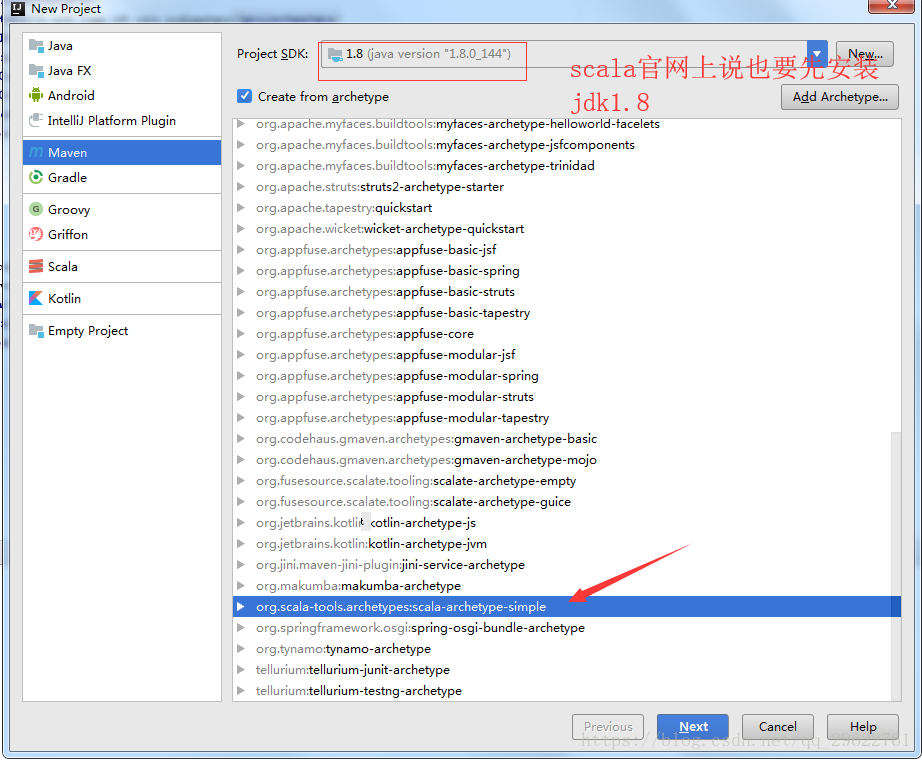922x760 pixels.
Task: Click Add Archetype... button
Action: [840, 97]
